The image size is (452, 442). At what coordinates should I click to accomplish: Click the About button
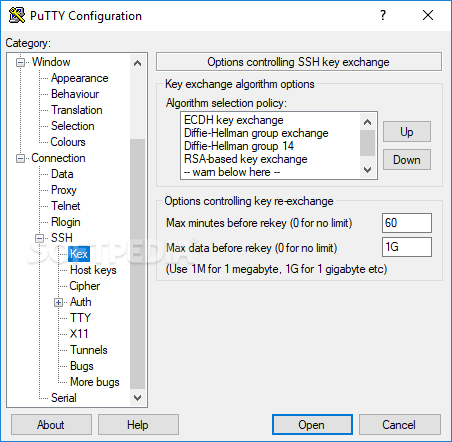point(51,425)
